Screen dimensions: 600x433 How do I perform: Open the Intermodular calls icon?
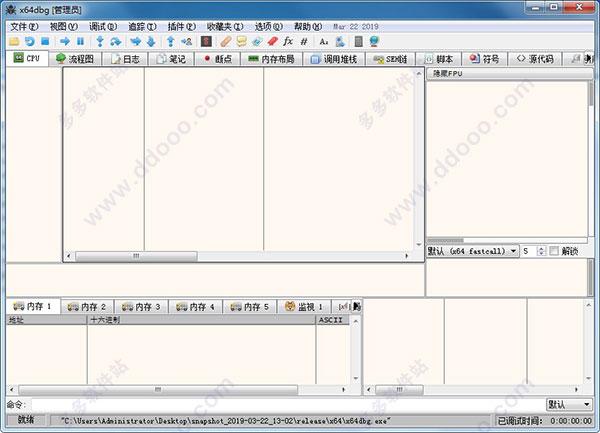(340, 41)
